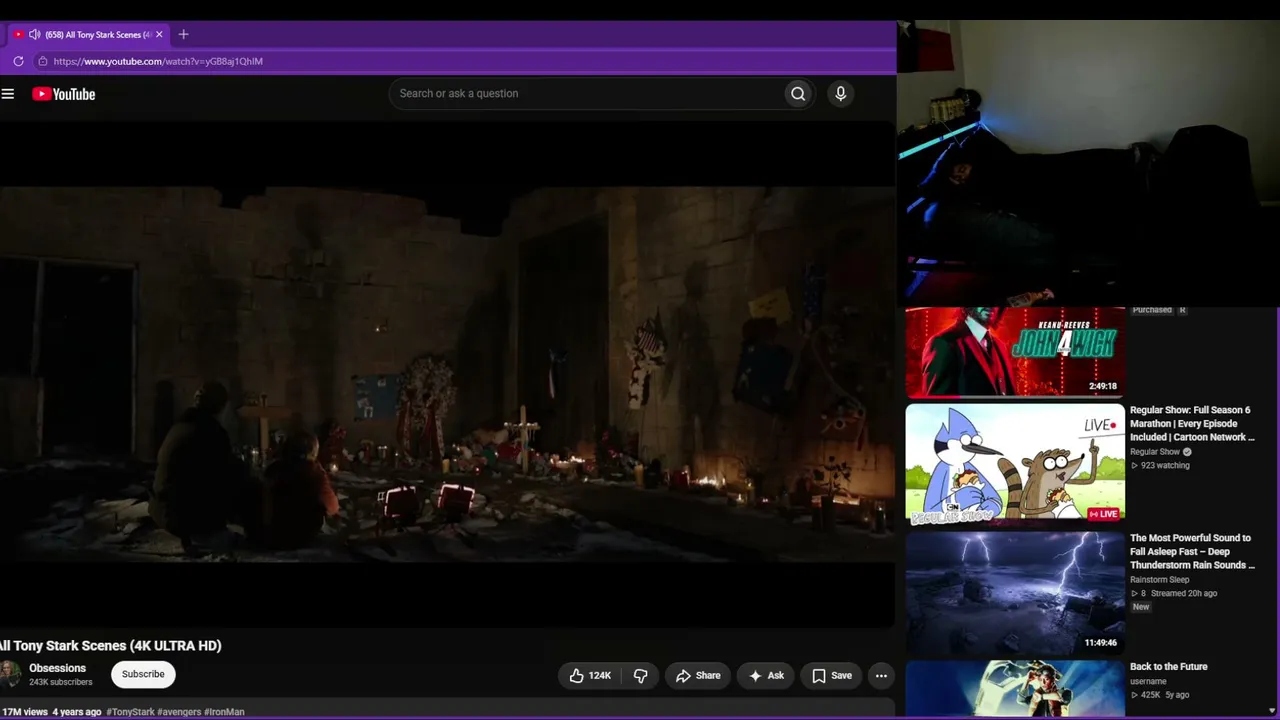
Task: Open the YouTube guide hamburger menu
Action: coord(8,94)
